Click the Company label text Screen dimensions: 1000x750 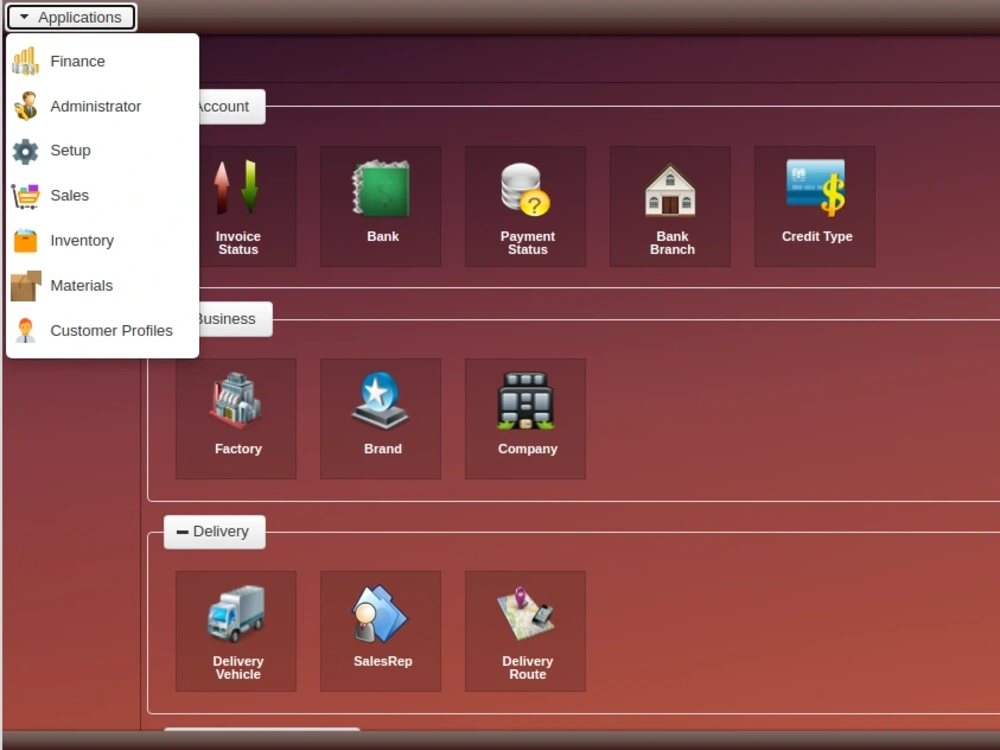click(x=527, y=449)
